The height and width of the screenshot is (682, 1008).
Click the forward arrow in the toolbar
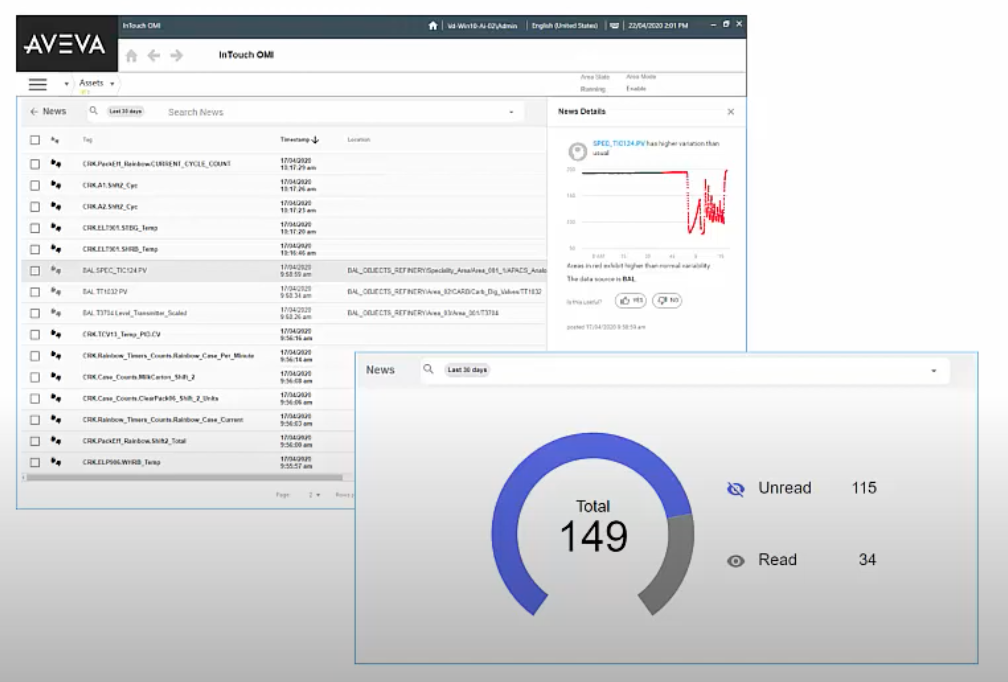(x=177, y=56)
